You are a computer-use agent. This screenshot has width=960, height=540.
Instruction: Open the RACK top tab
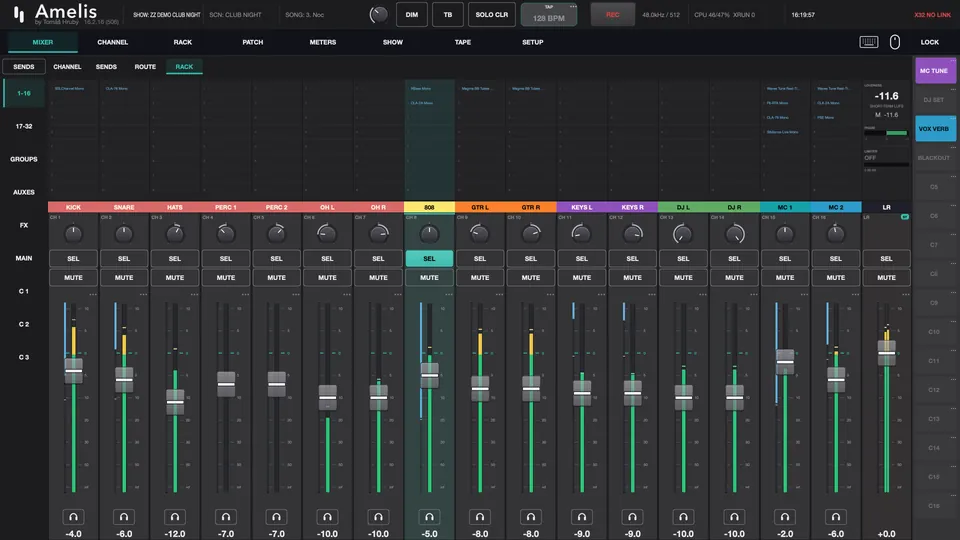pos(182,42)
